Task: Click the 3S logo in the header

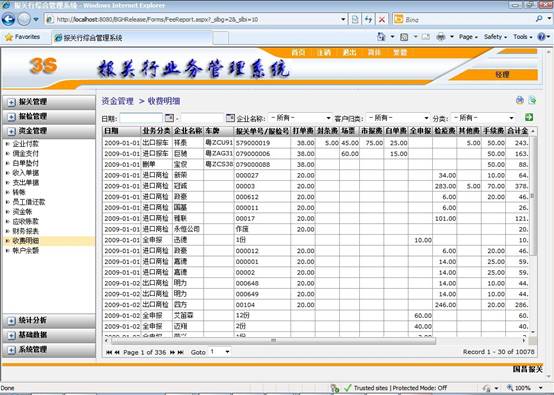Action: click(43, 66)
